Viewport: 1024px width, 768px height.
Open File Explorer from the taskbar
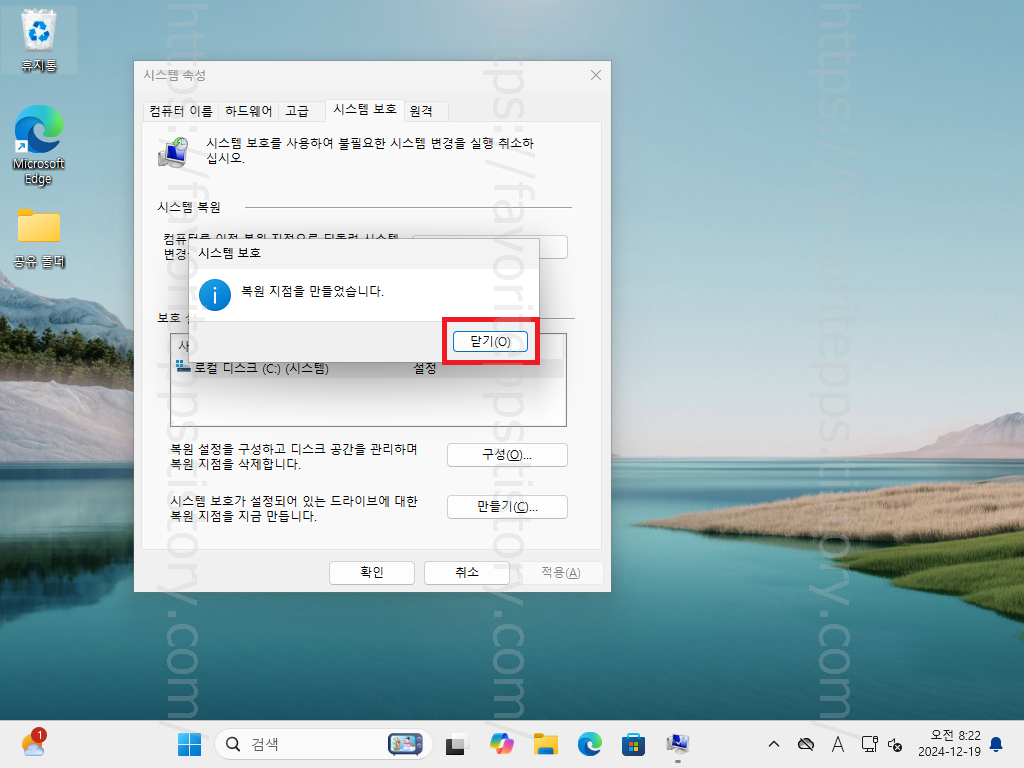545,744
